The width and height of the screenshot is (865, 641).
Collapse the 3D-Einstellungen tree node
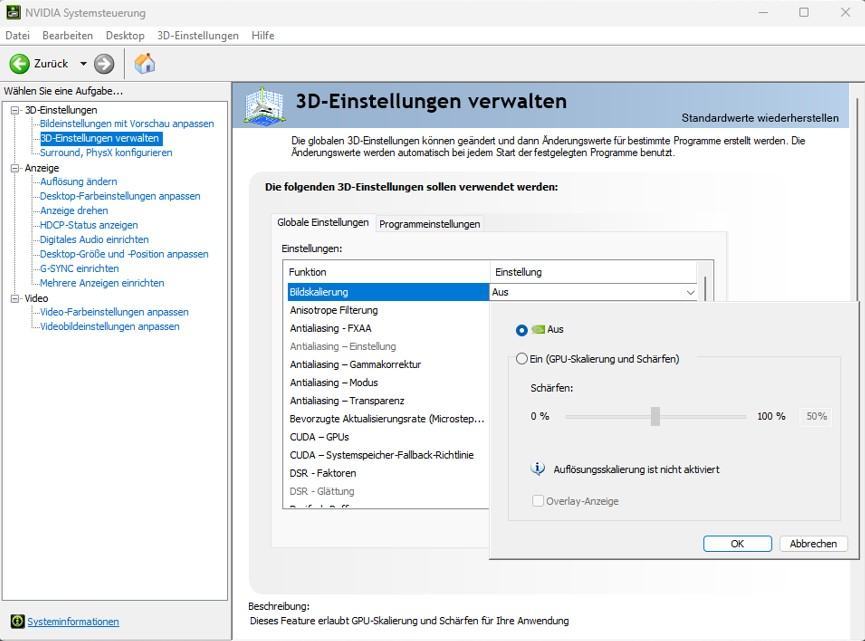pos(15,110)
